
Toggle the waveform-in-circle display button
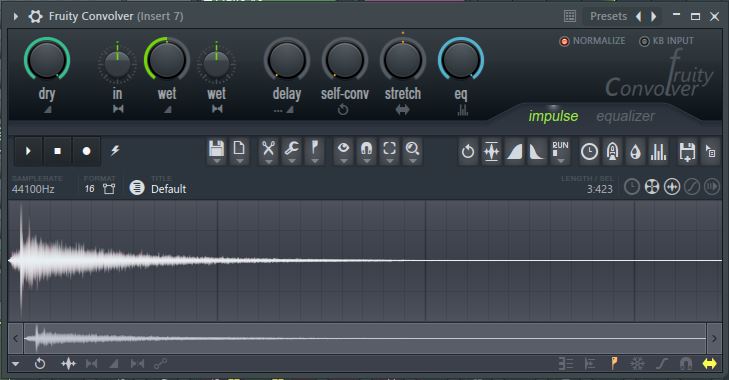pos(672,187)
